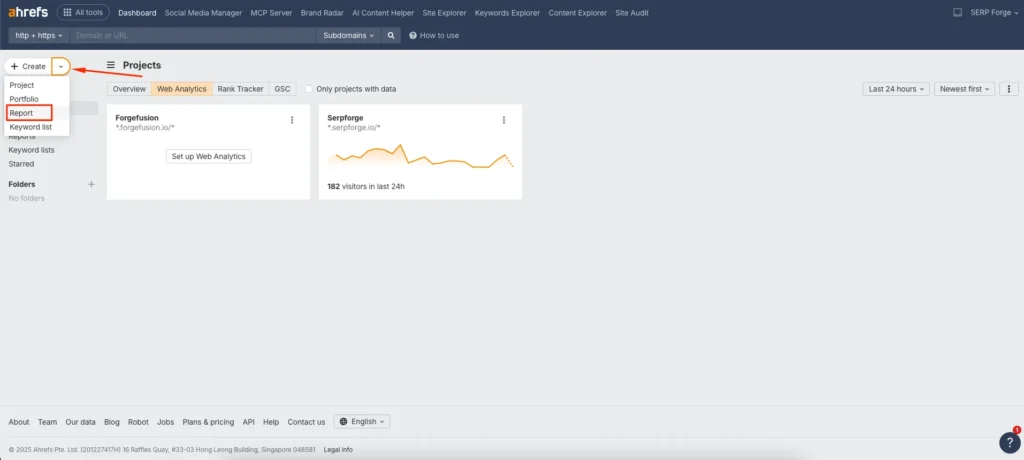Expand the Create dropdown arrow

tap(61, 66)
